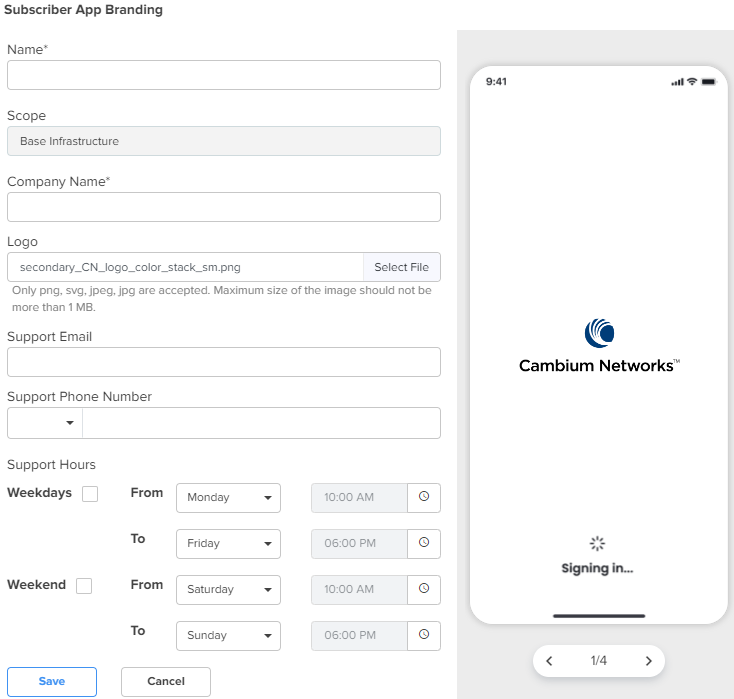This screenshot has height=699, width=734.
Task: Open the Monday weekday start dropdown
Action: pos(228,498)
